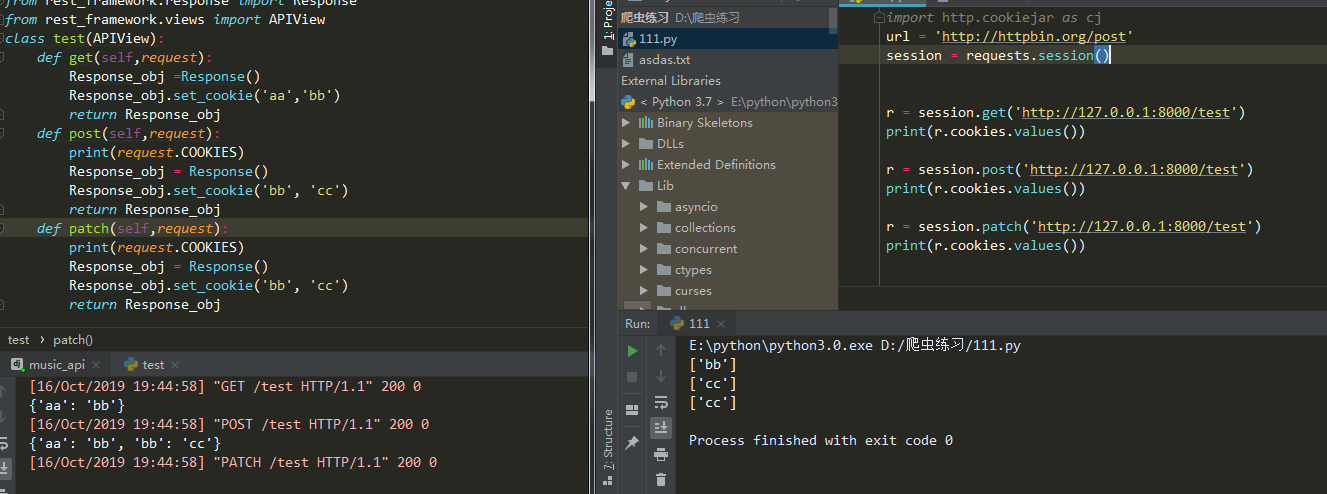
Task: Click 'Process finished with exit code 0' text
Action: click(x=821, y=441)
